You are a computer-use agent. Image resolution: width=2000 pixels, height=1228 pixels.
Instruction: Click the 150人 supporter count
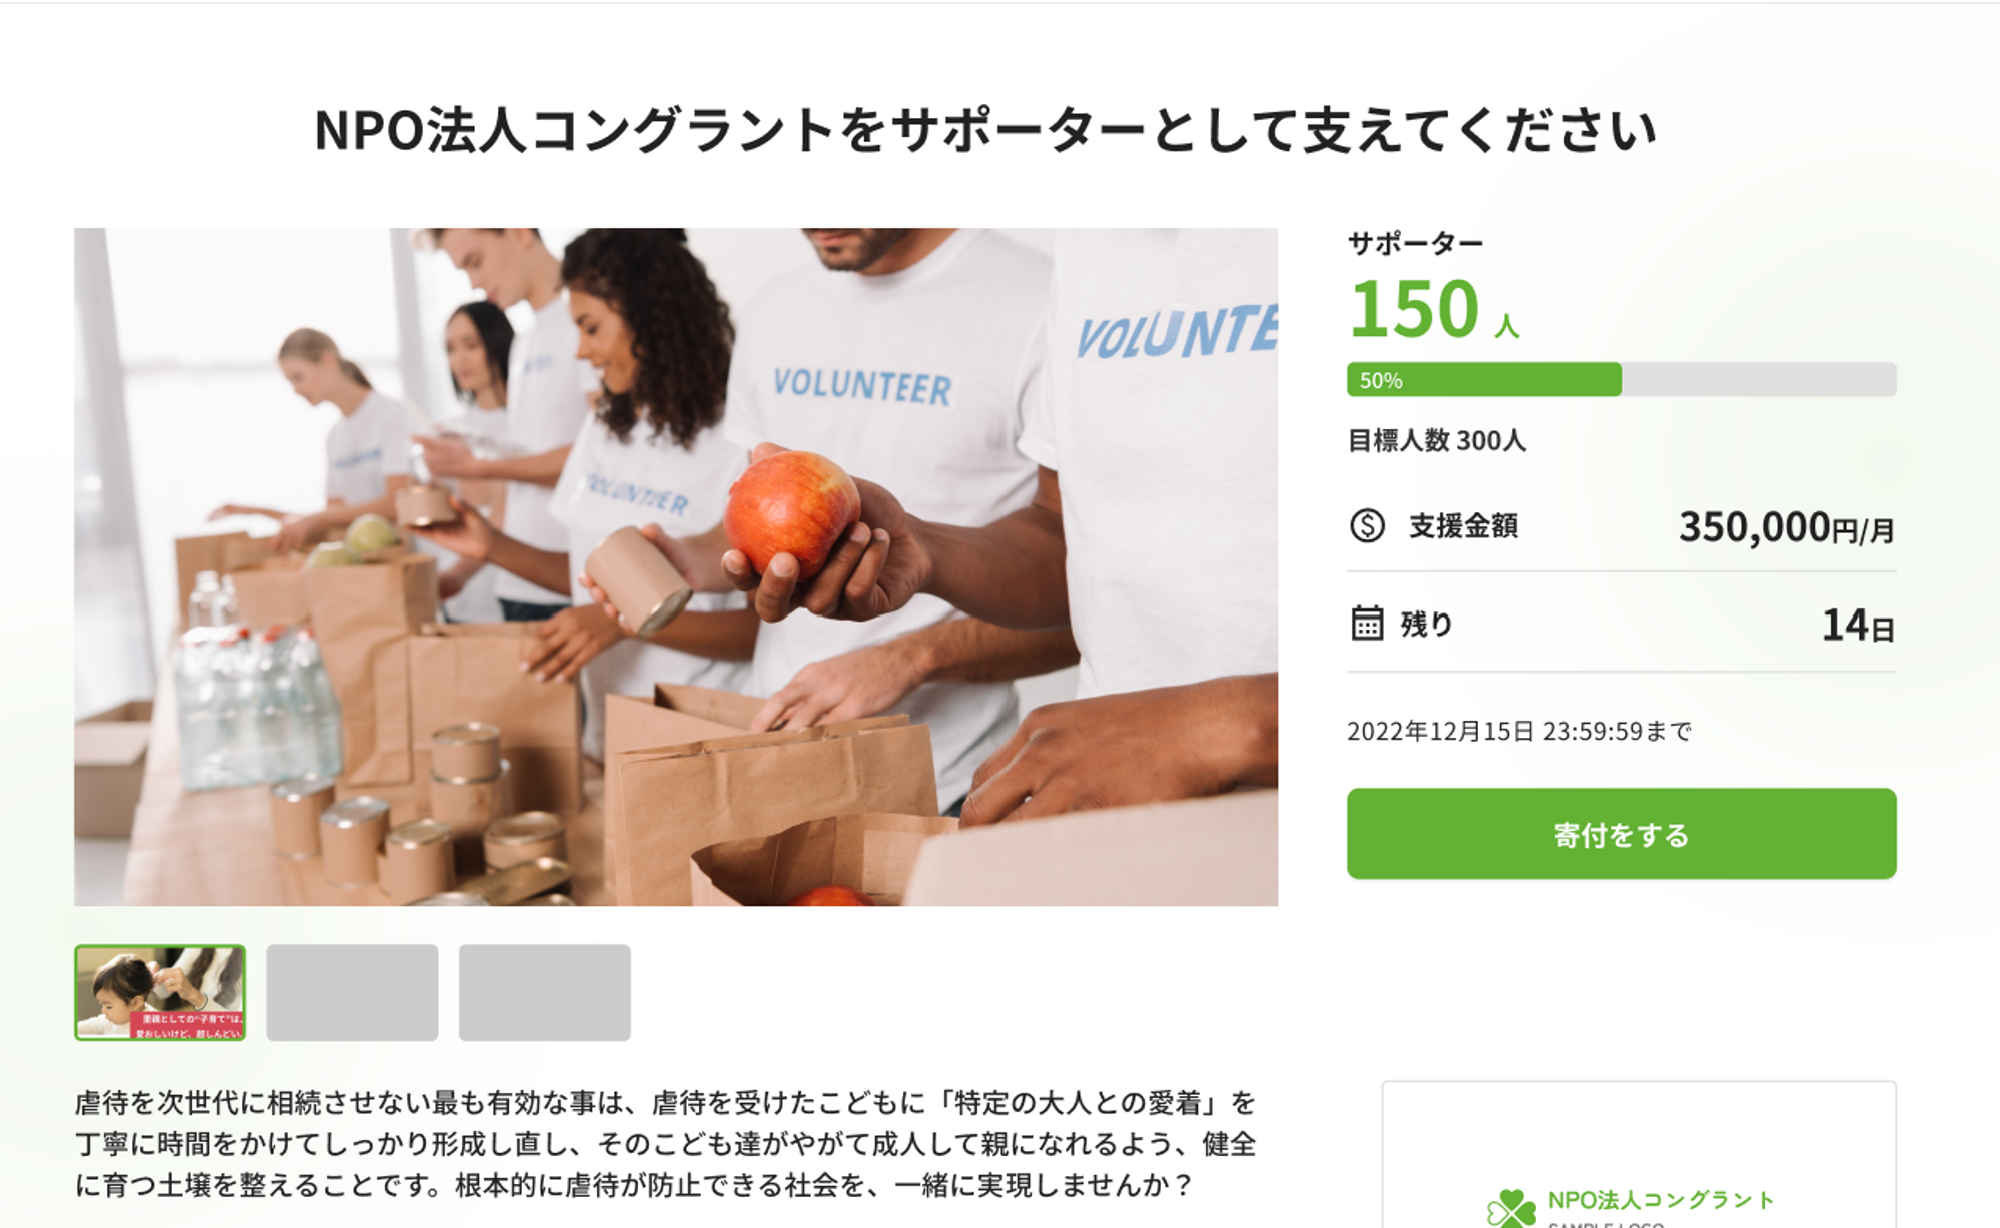coord(1433,309)
